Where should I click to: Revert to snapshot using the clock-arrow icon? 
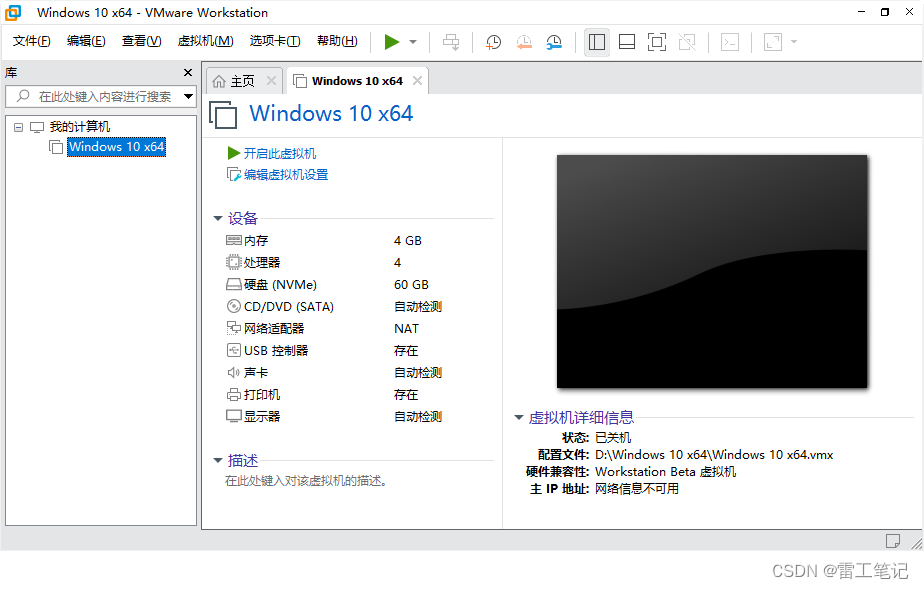click(x=524, y=42)
